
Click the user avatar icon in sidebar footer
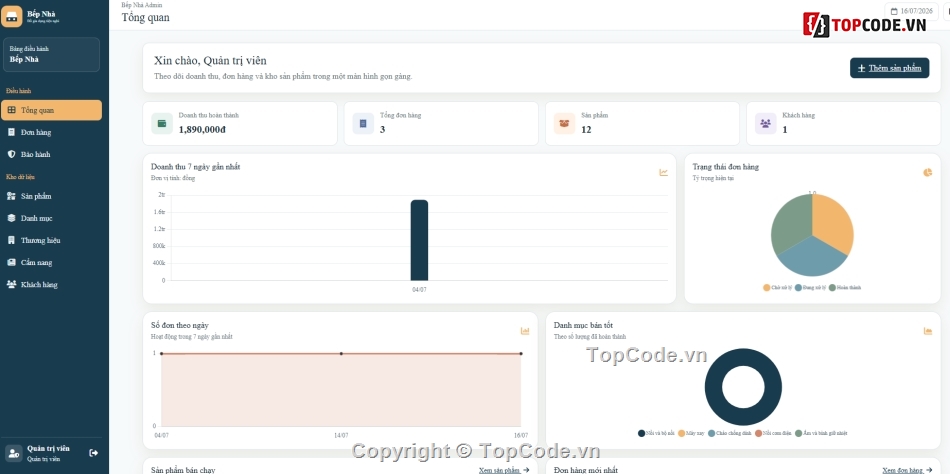13,453
